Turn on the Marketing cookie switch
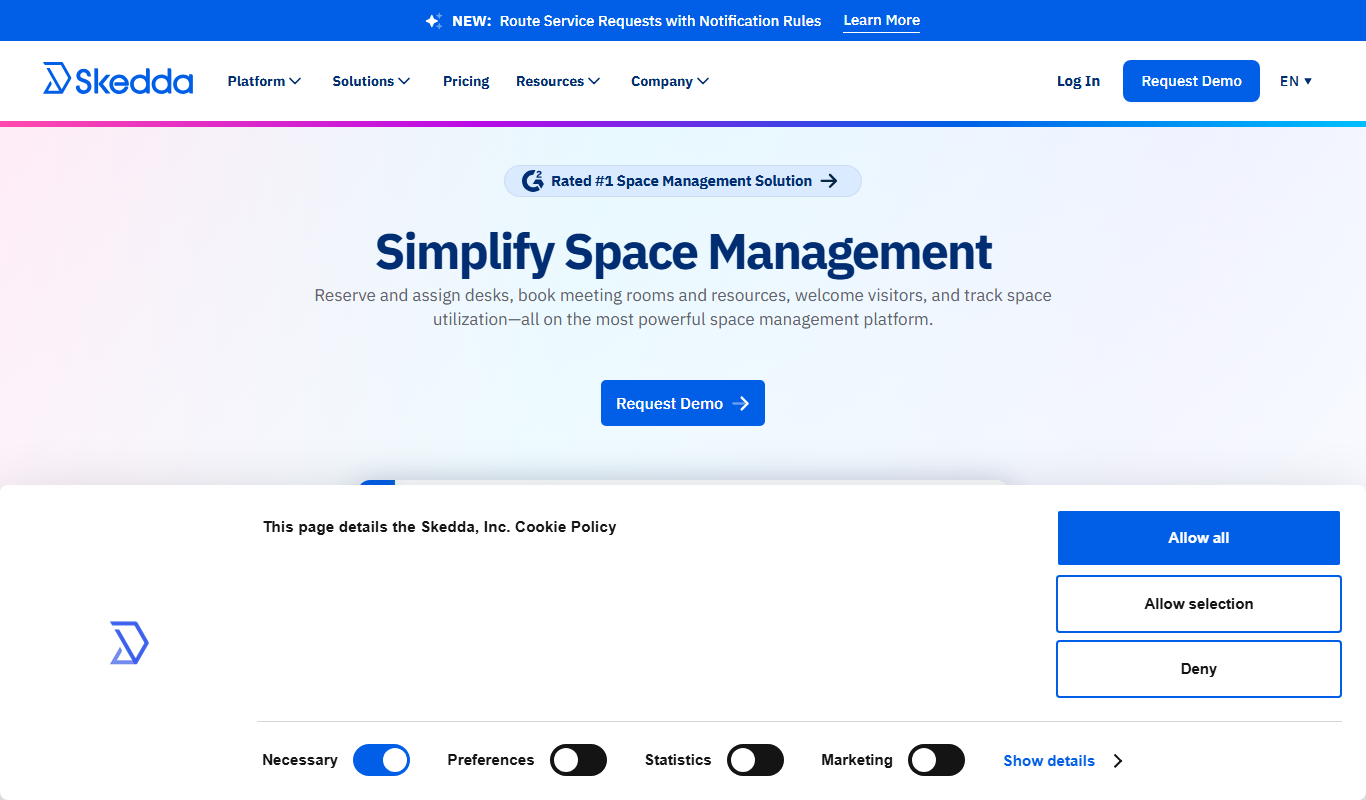 coord(936,760)
